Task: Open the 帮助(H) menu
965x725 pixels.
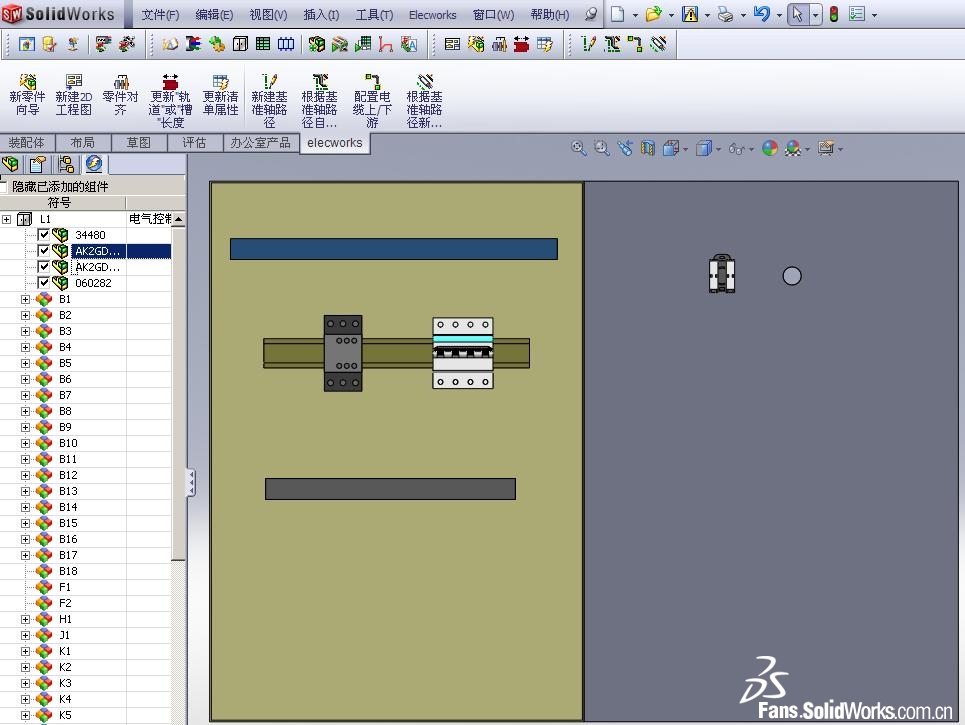Action: click(550, 15)
